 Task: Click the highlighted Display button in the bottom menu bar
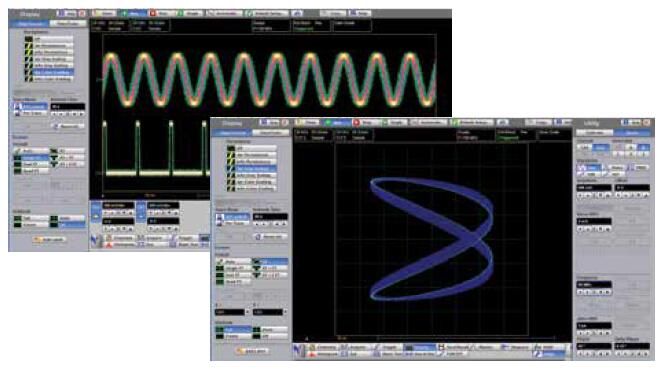pyautogui.click(x=419, y=347)
